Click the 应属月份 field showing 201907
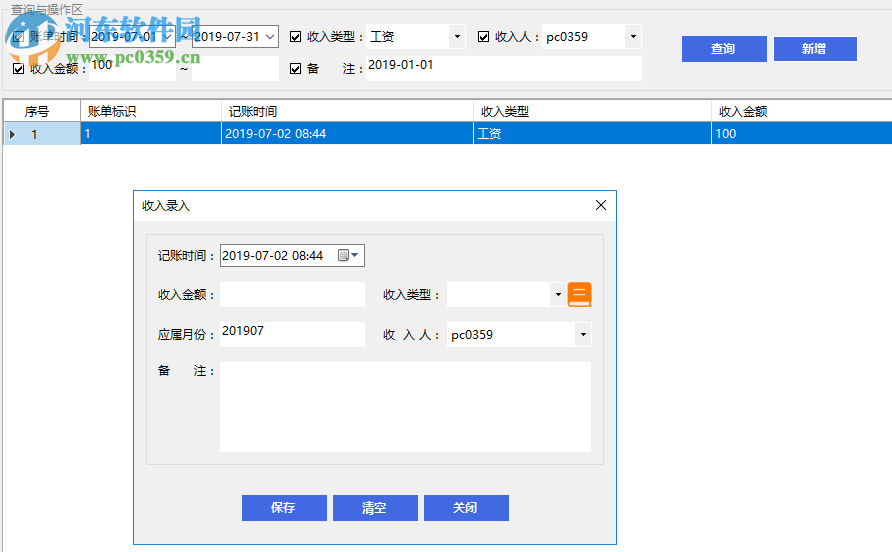This screenshot has height=552, width=892. pyautogui.click(x=292, y=335)
